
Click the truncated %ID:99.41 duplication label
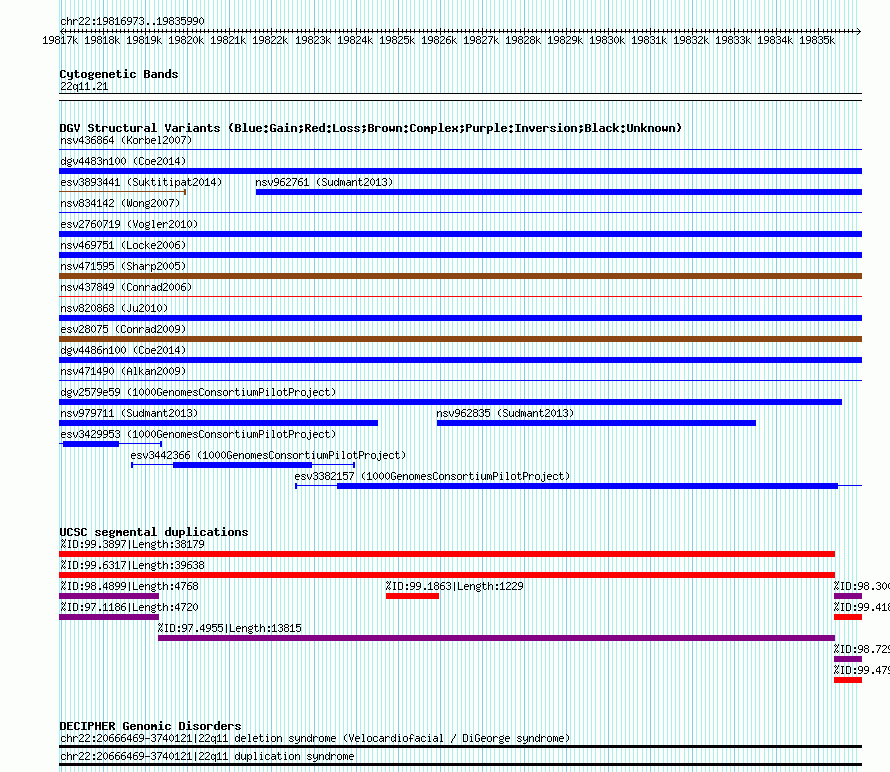click(861, 607)
